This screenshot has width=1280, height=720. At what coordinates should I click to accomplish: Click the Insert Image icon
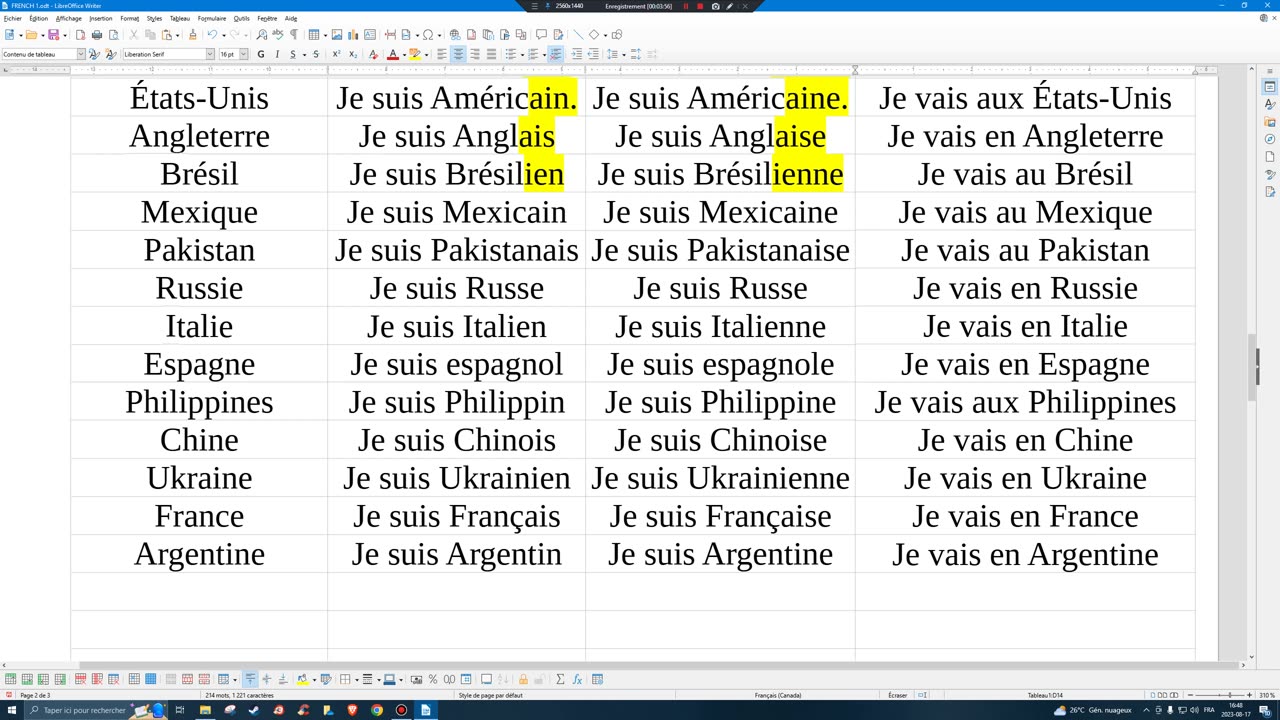(337, 35)
